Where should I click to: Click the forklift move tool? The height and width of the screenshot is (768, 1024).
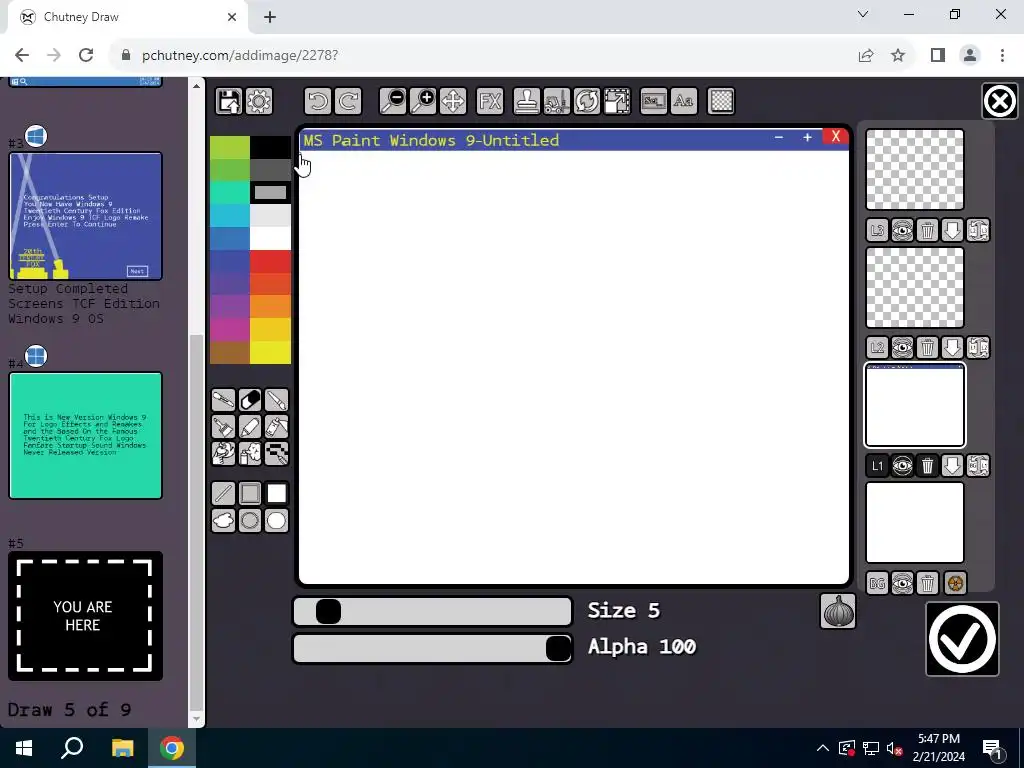click(x=556, y=101)
